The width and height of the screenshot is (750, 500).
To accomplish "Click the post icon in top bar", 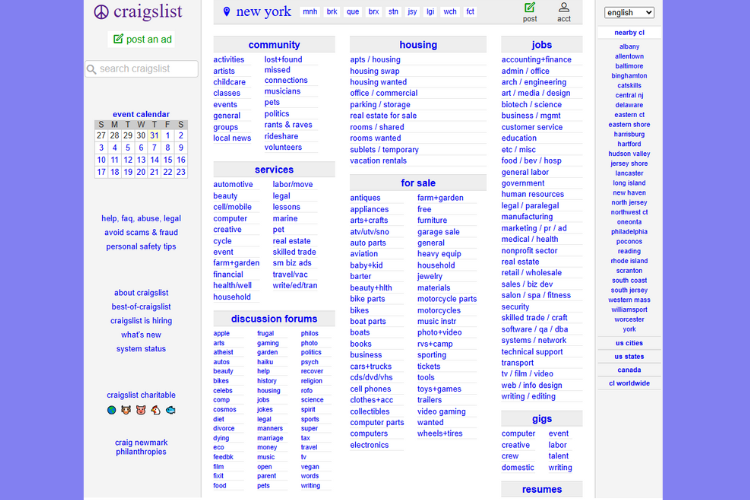I will tap(529, 7).
